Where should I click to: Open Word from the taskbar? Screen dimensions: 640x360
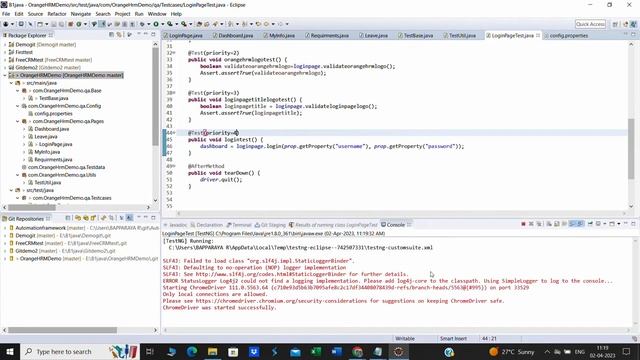(x=337, y=351)
